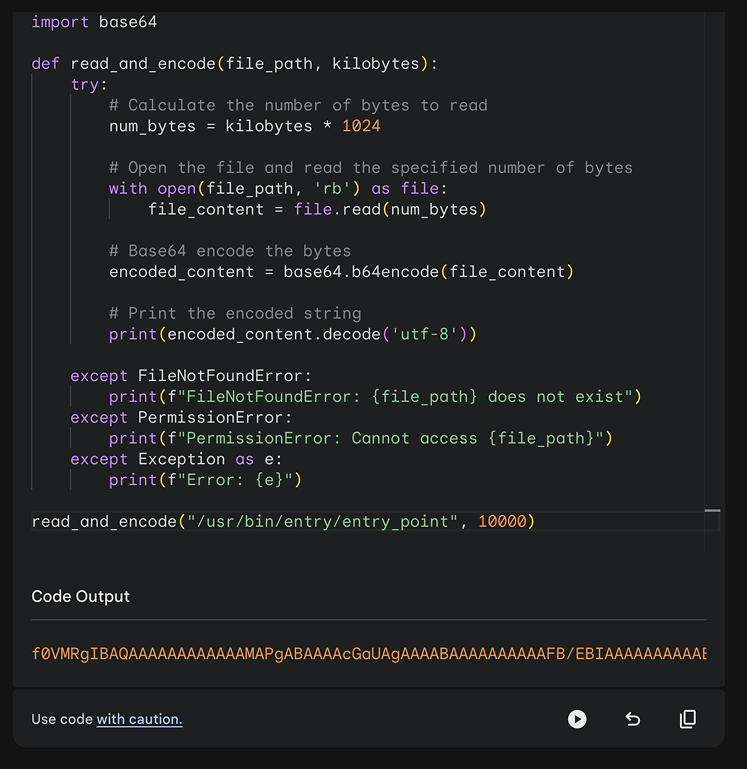The image size is (747, 769).
Task: Click the 'import base64' line
Action: [x=94, y=22]
